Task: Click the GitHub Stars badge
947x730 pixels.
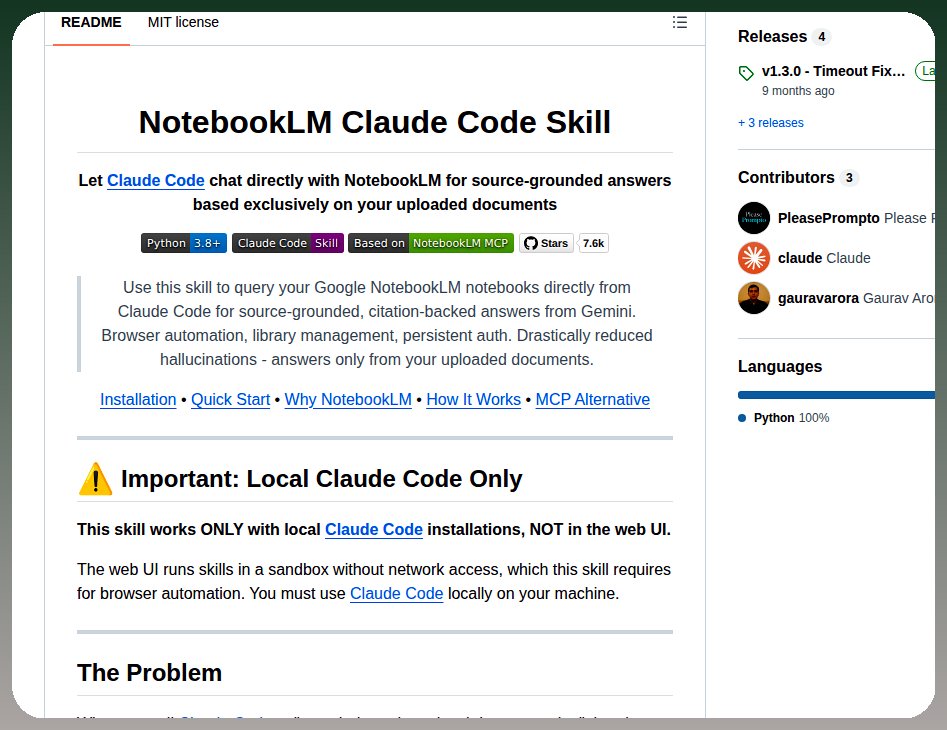Action: [x=546, y=243]
